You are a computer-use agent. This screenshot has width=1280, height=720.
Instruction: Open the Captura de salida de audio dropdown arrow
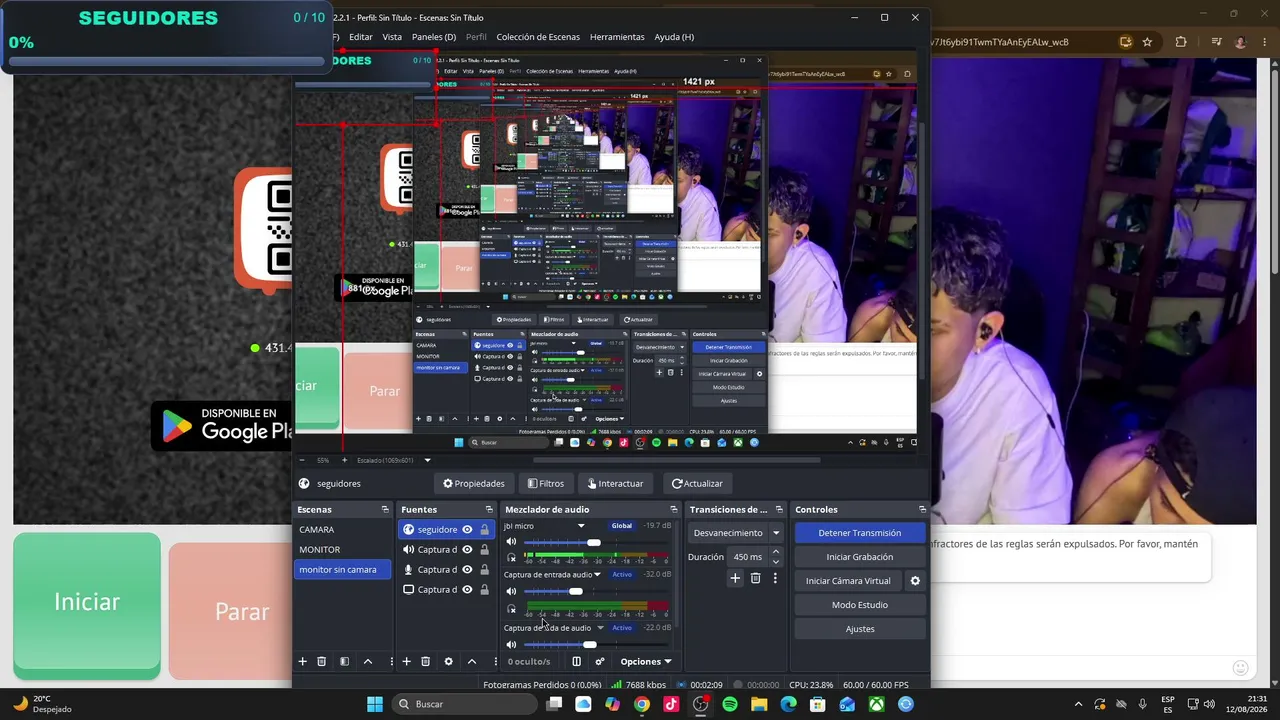600,628
